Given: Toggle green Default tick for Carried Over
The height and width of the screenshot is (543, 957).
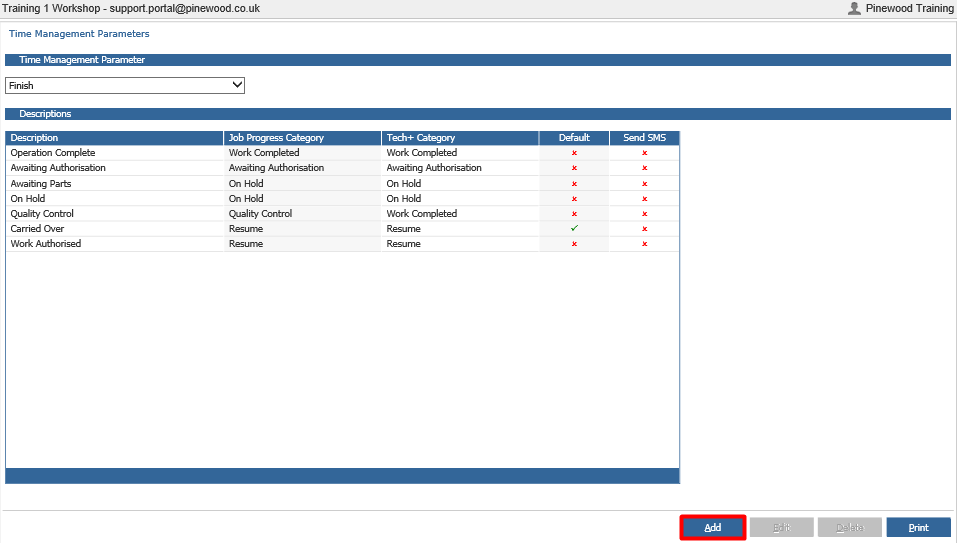Looking at the screenshot, I should pos(574,228).
